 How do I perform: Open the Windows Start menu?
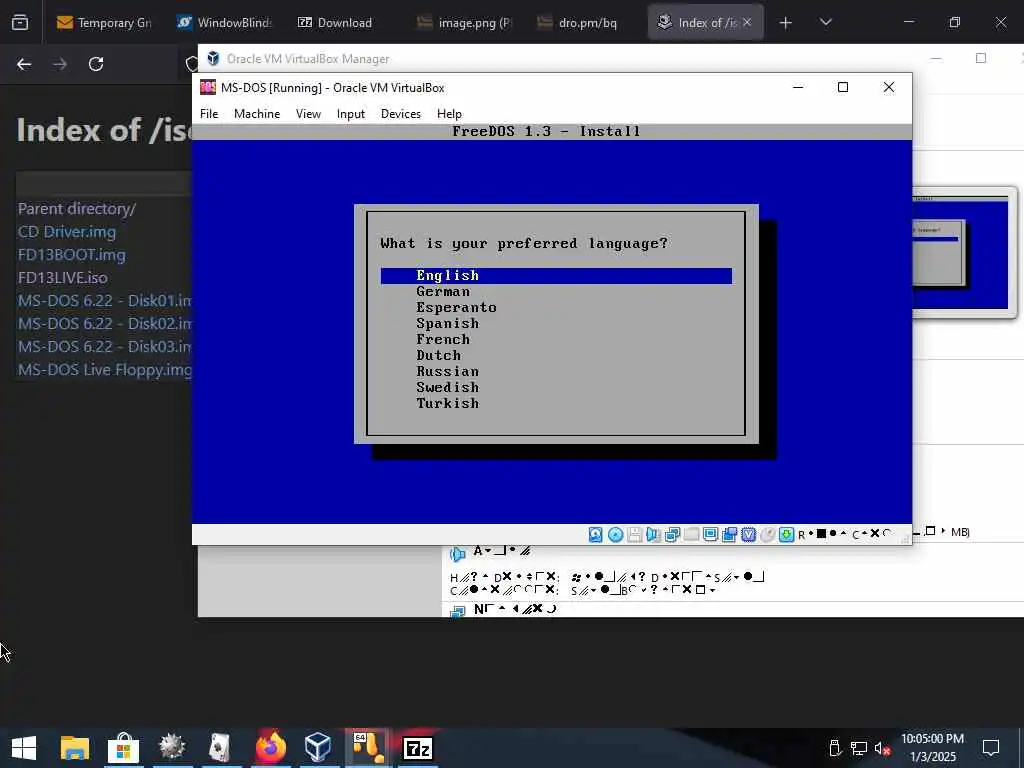tap(24, 748)
